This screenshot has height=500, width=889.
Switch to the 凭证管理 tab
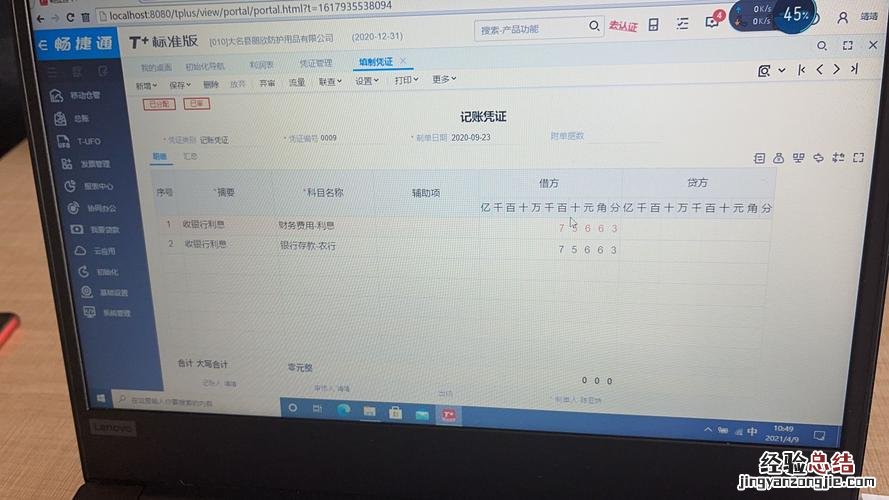click(316, 63)
